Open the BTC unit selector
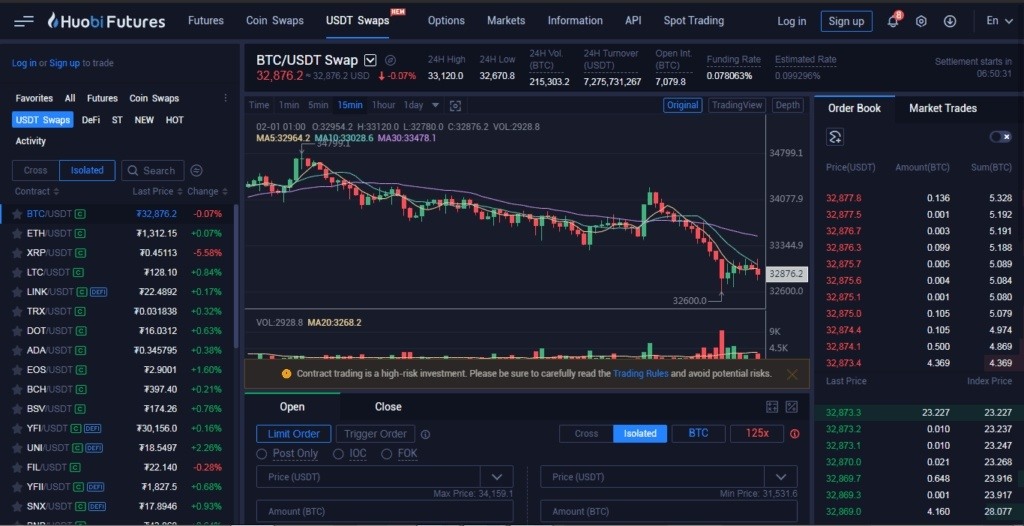This screenshot has height=526, width=1024. [698, 433]
